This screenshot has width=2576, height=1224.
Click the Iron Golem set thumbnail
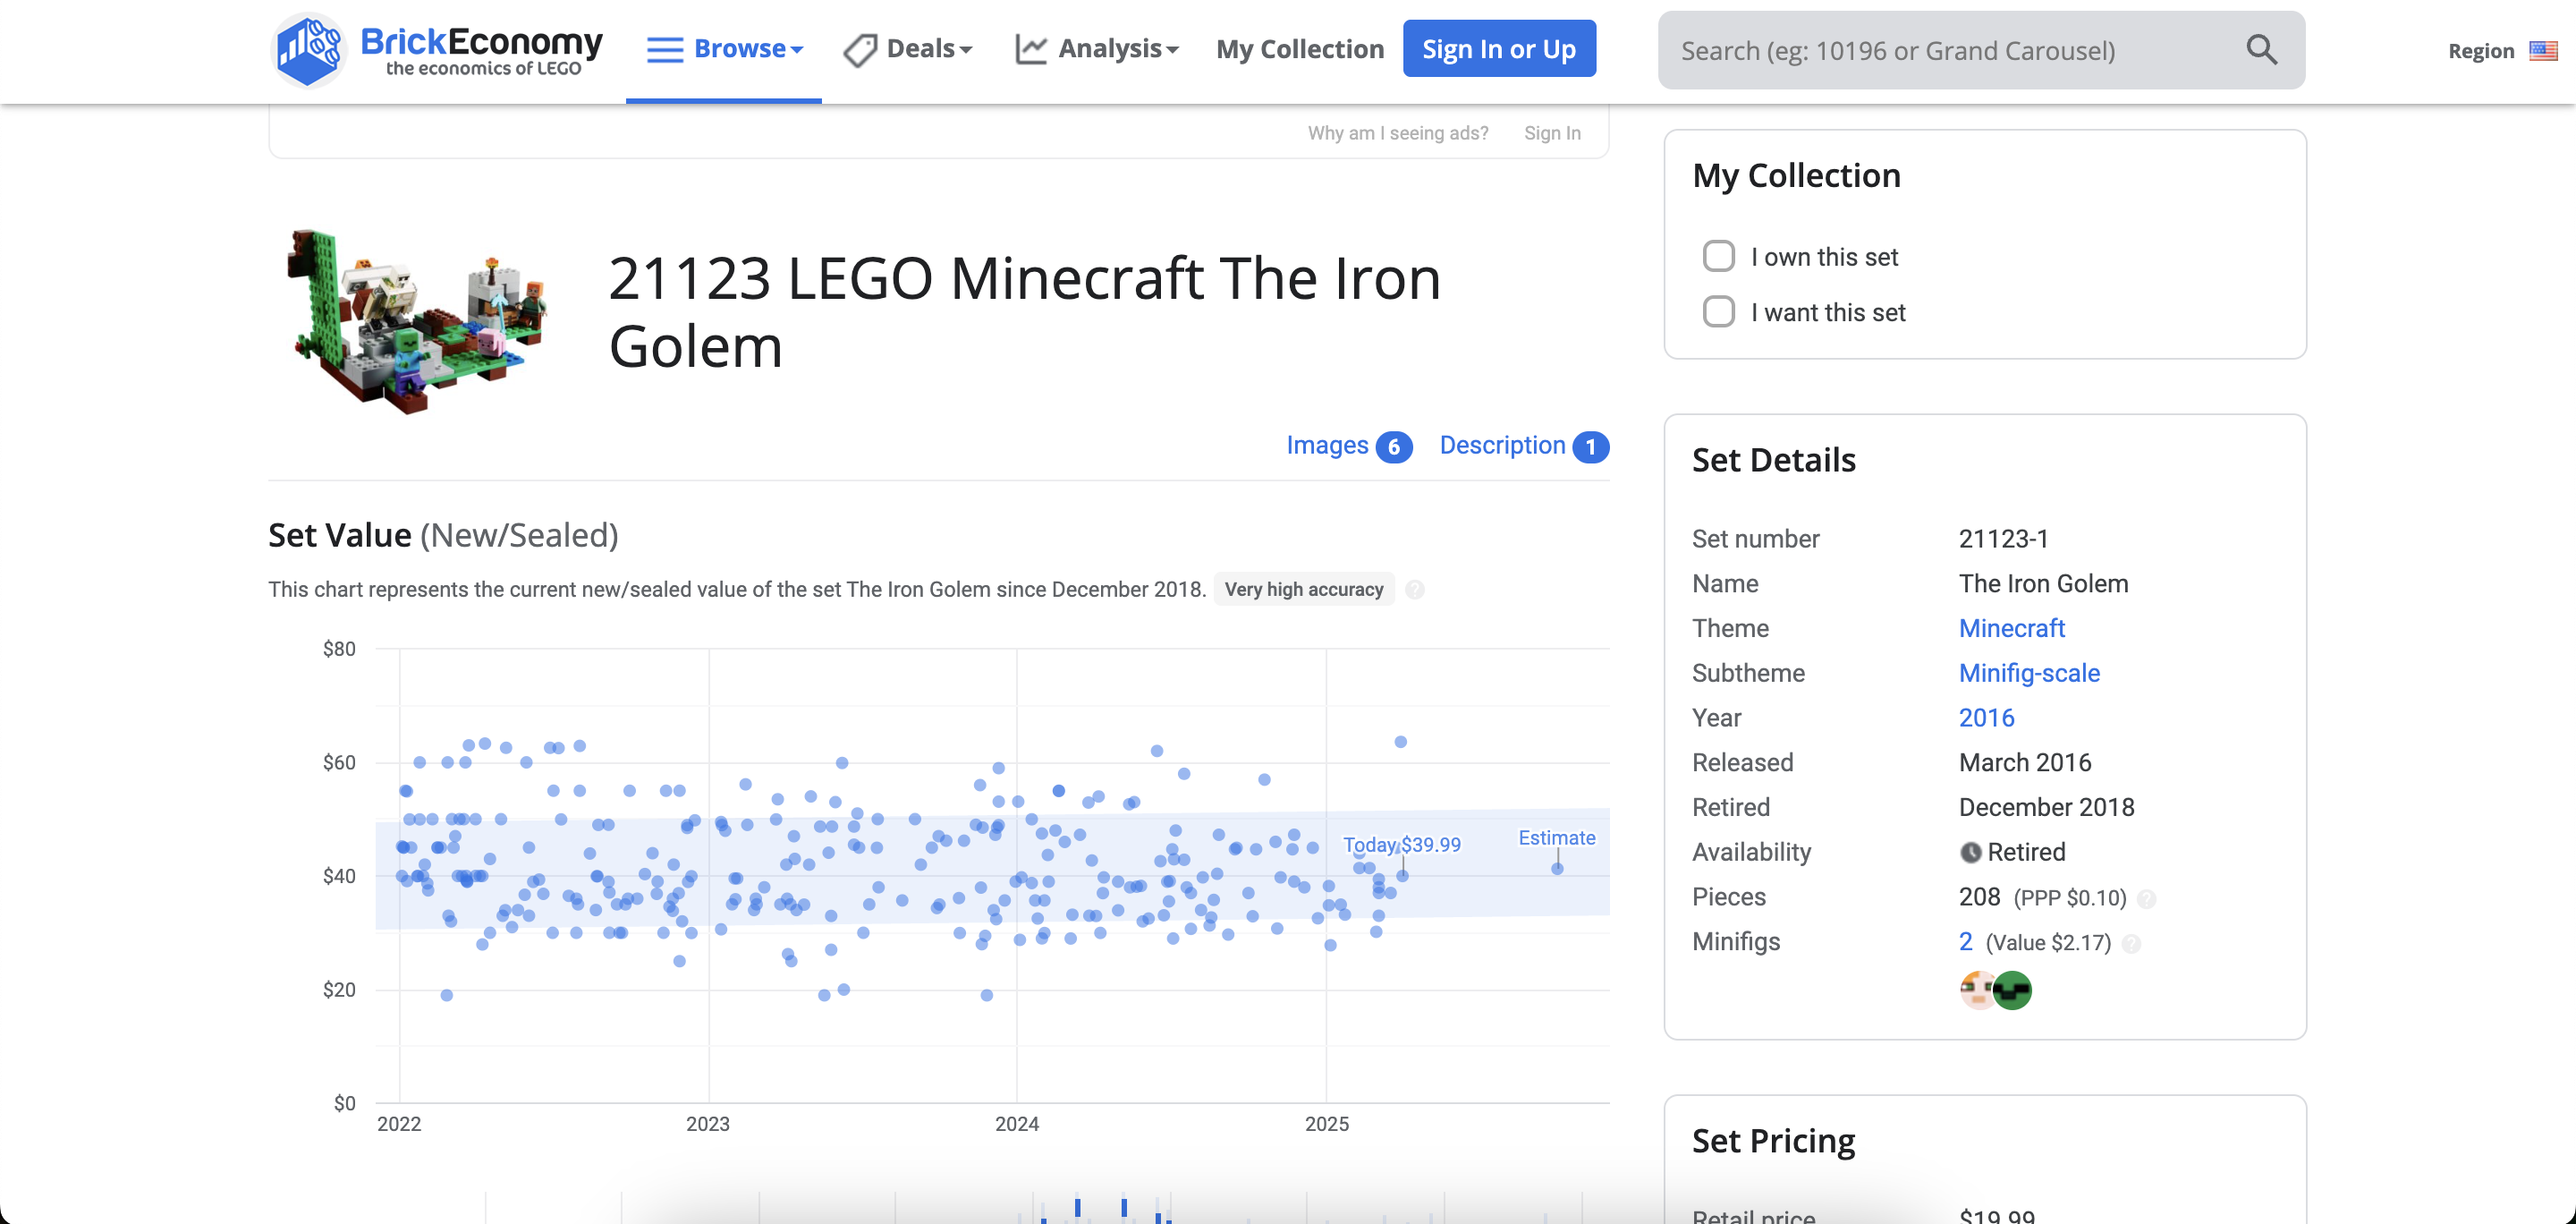[x=417, y=320]
